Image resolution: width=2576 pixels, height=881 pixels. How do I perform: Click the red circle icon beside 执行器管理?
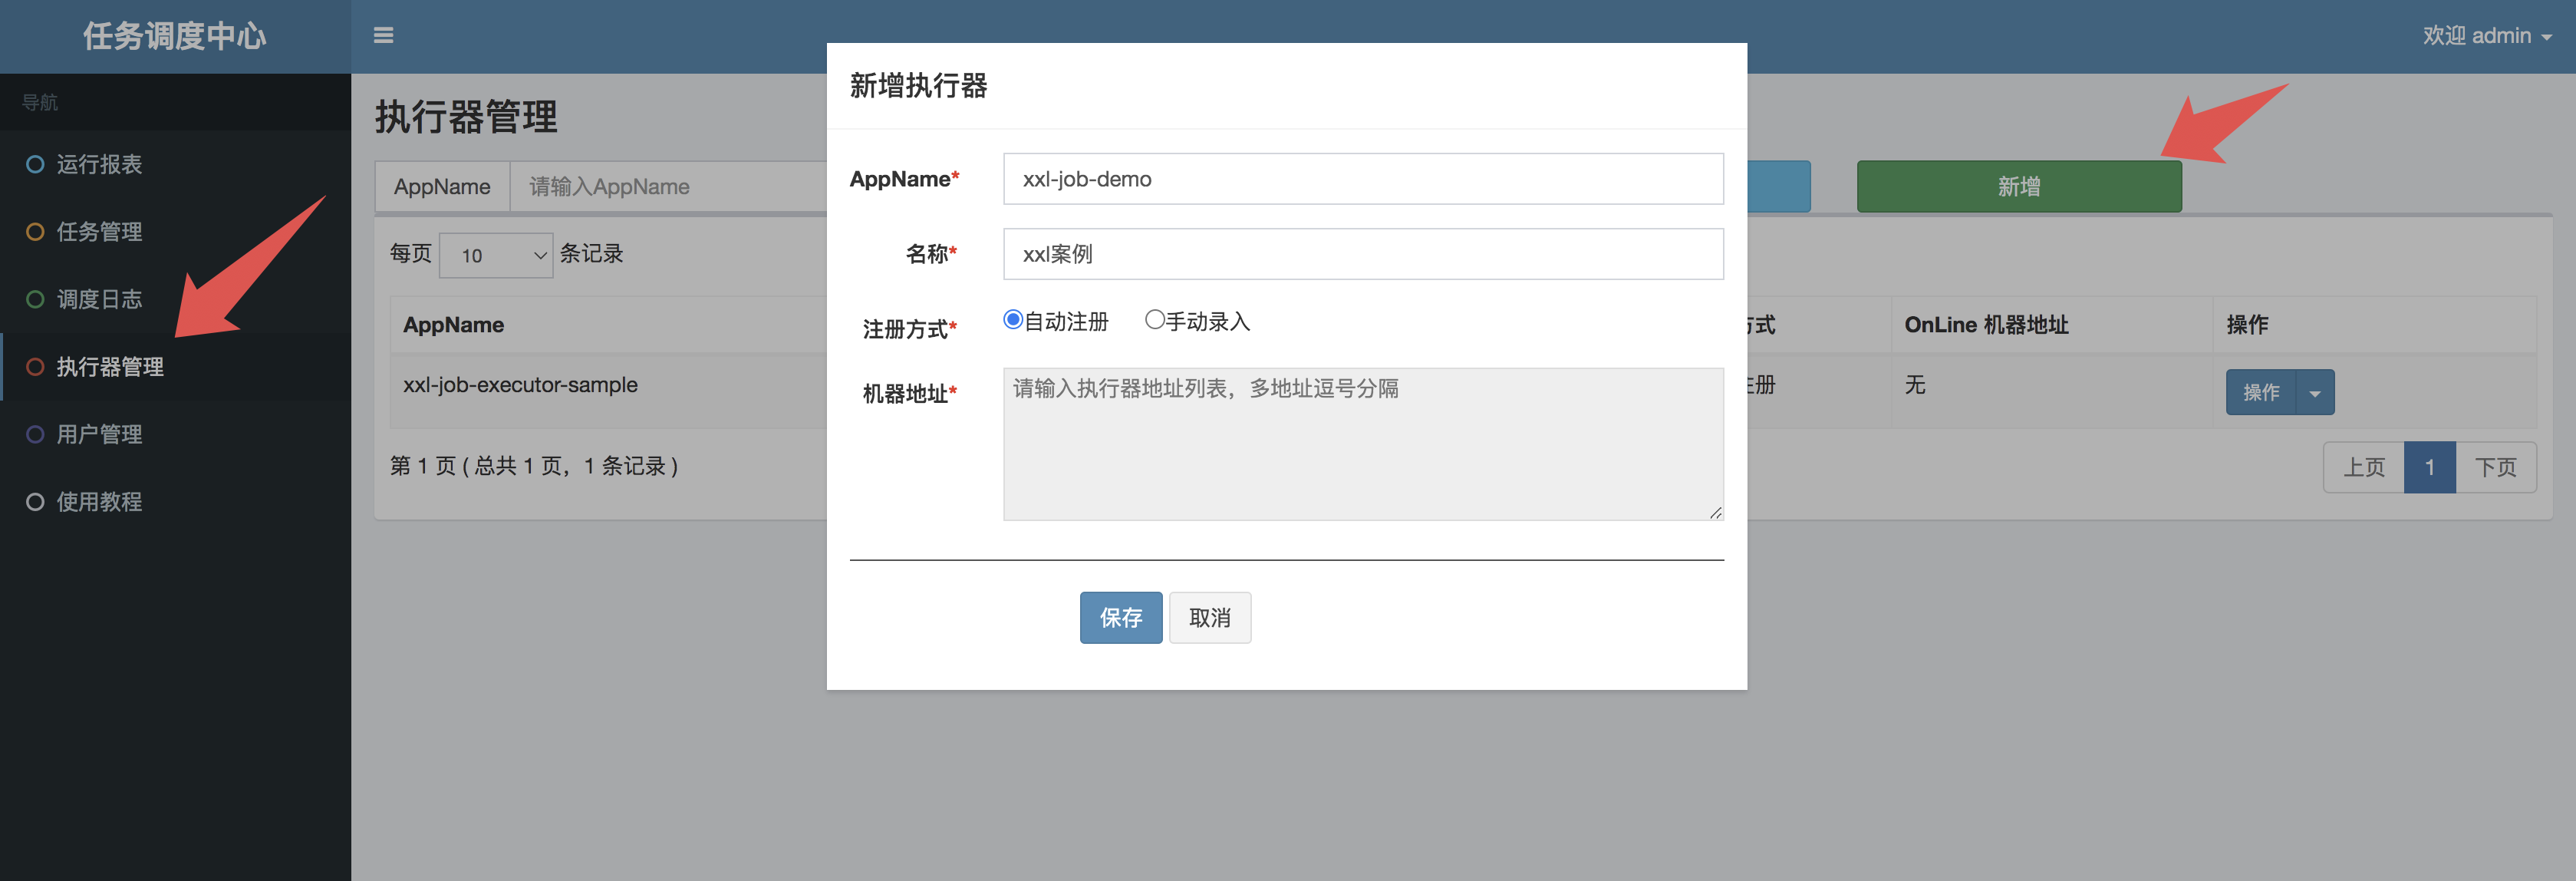pos(35,367)
